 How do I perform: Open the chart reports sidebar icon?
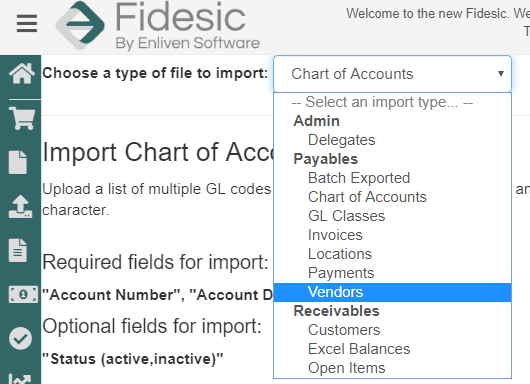click(x=20, y=379)
